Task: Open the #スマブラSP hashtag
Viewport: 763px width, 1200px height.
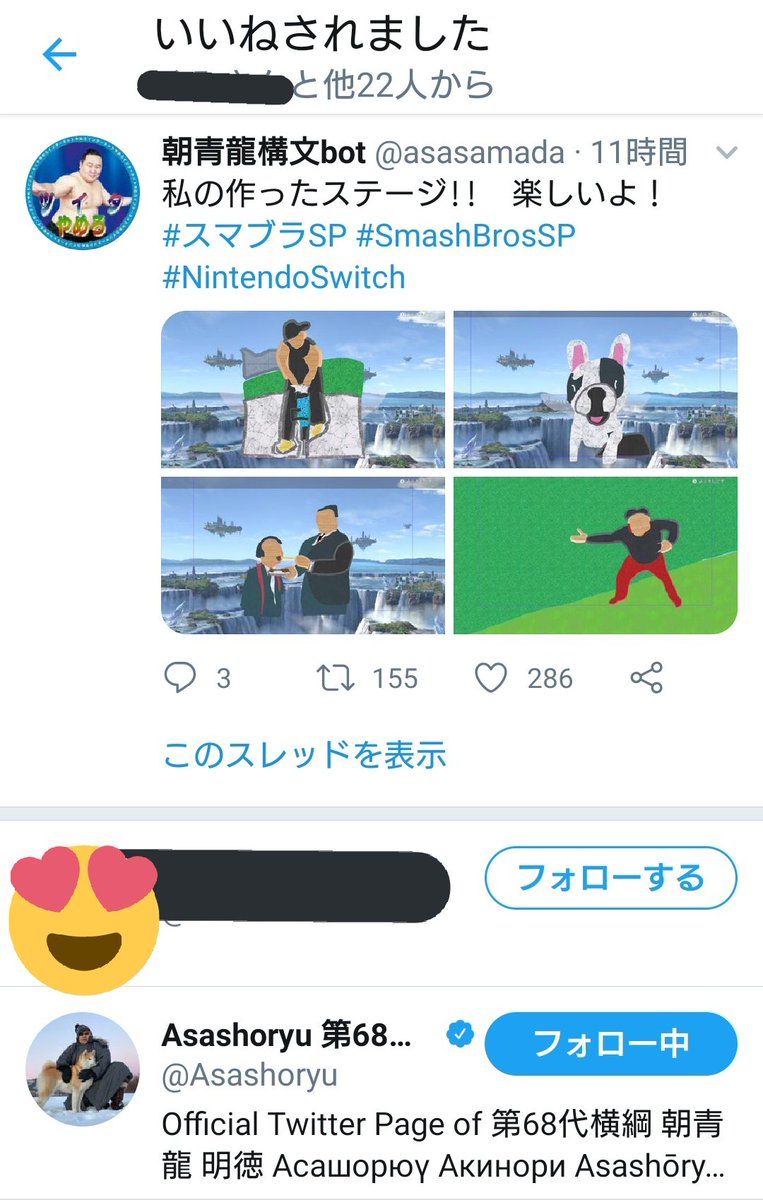Action: (253, 235)
